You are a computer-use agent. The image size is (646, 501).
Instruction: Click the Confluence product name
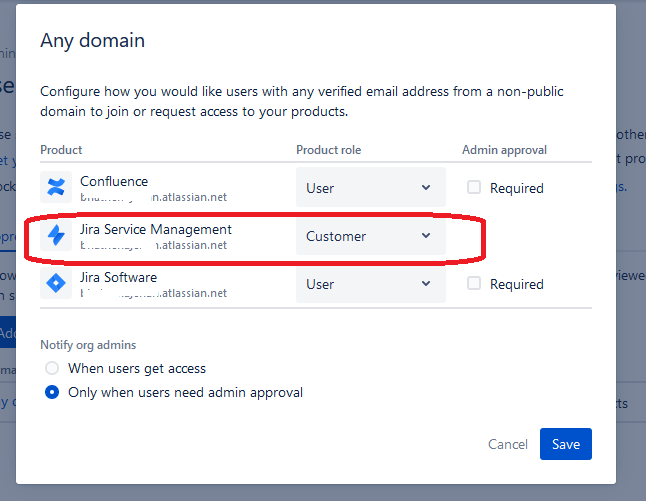point(114,181)
